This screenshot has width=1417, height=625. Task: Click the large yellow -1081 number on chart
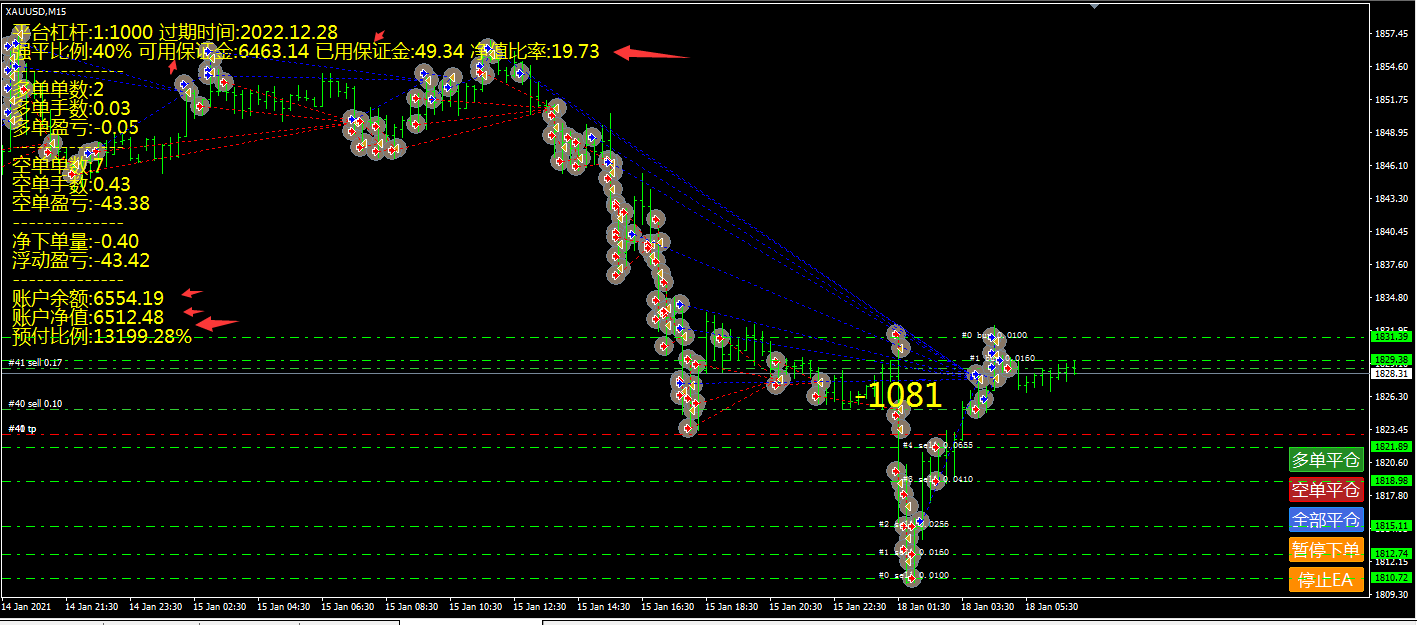(898, 396)
